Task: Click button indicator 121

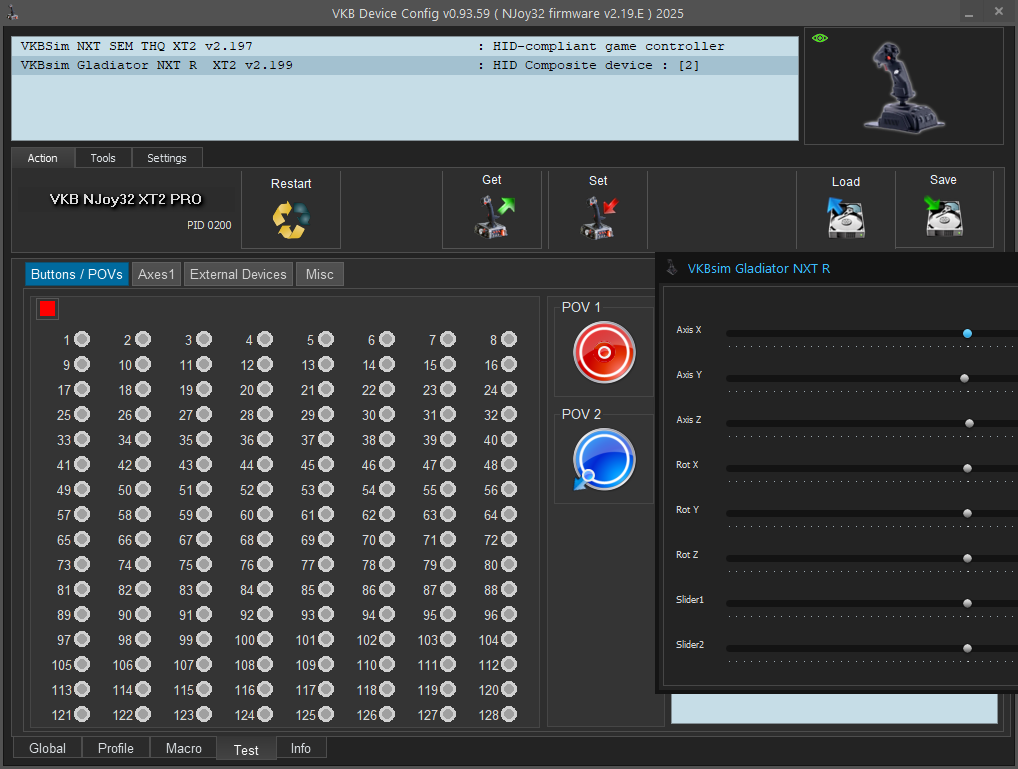Action: click(x=82, y=714)
